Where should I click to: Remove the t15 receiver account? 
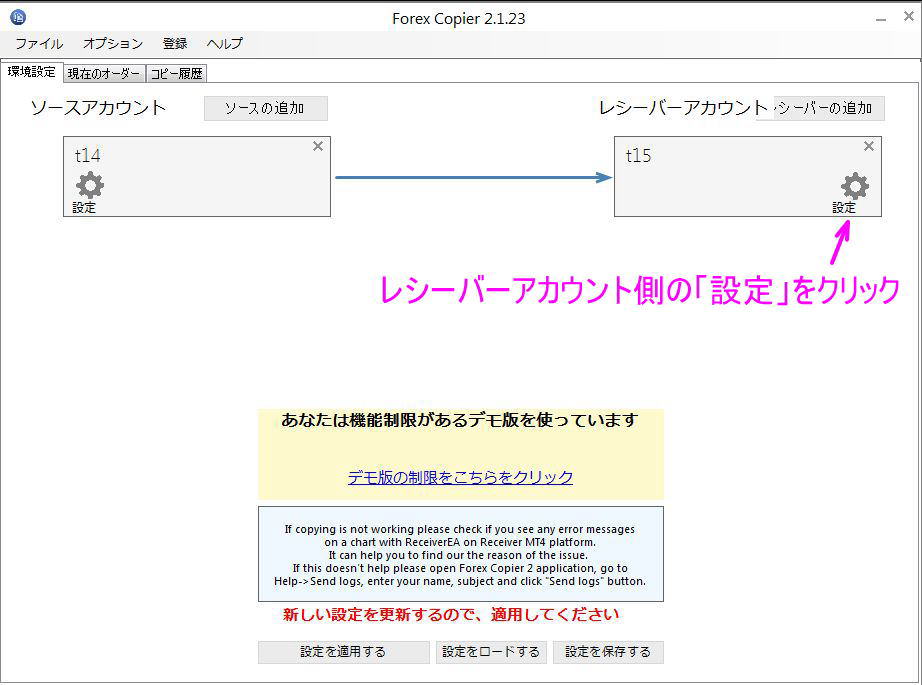[868, 146]
